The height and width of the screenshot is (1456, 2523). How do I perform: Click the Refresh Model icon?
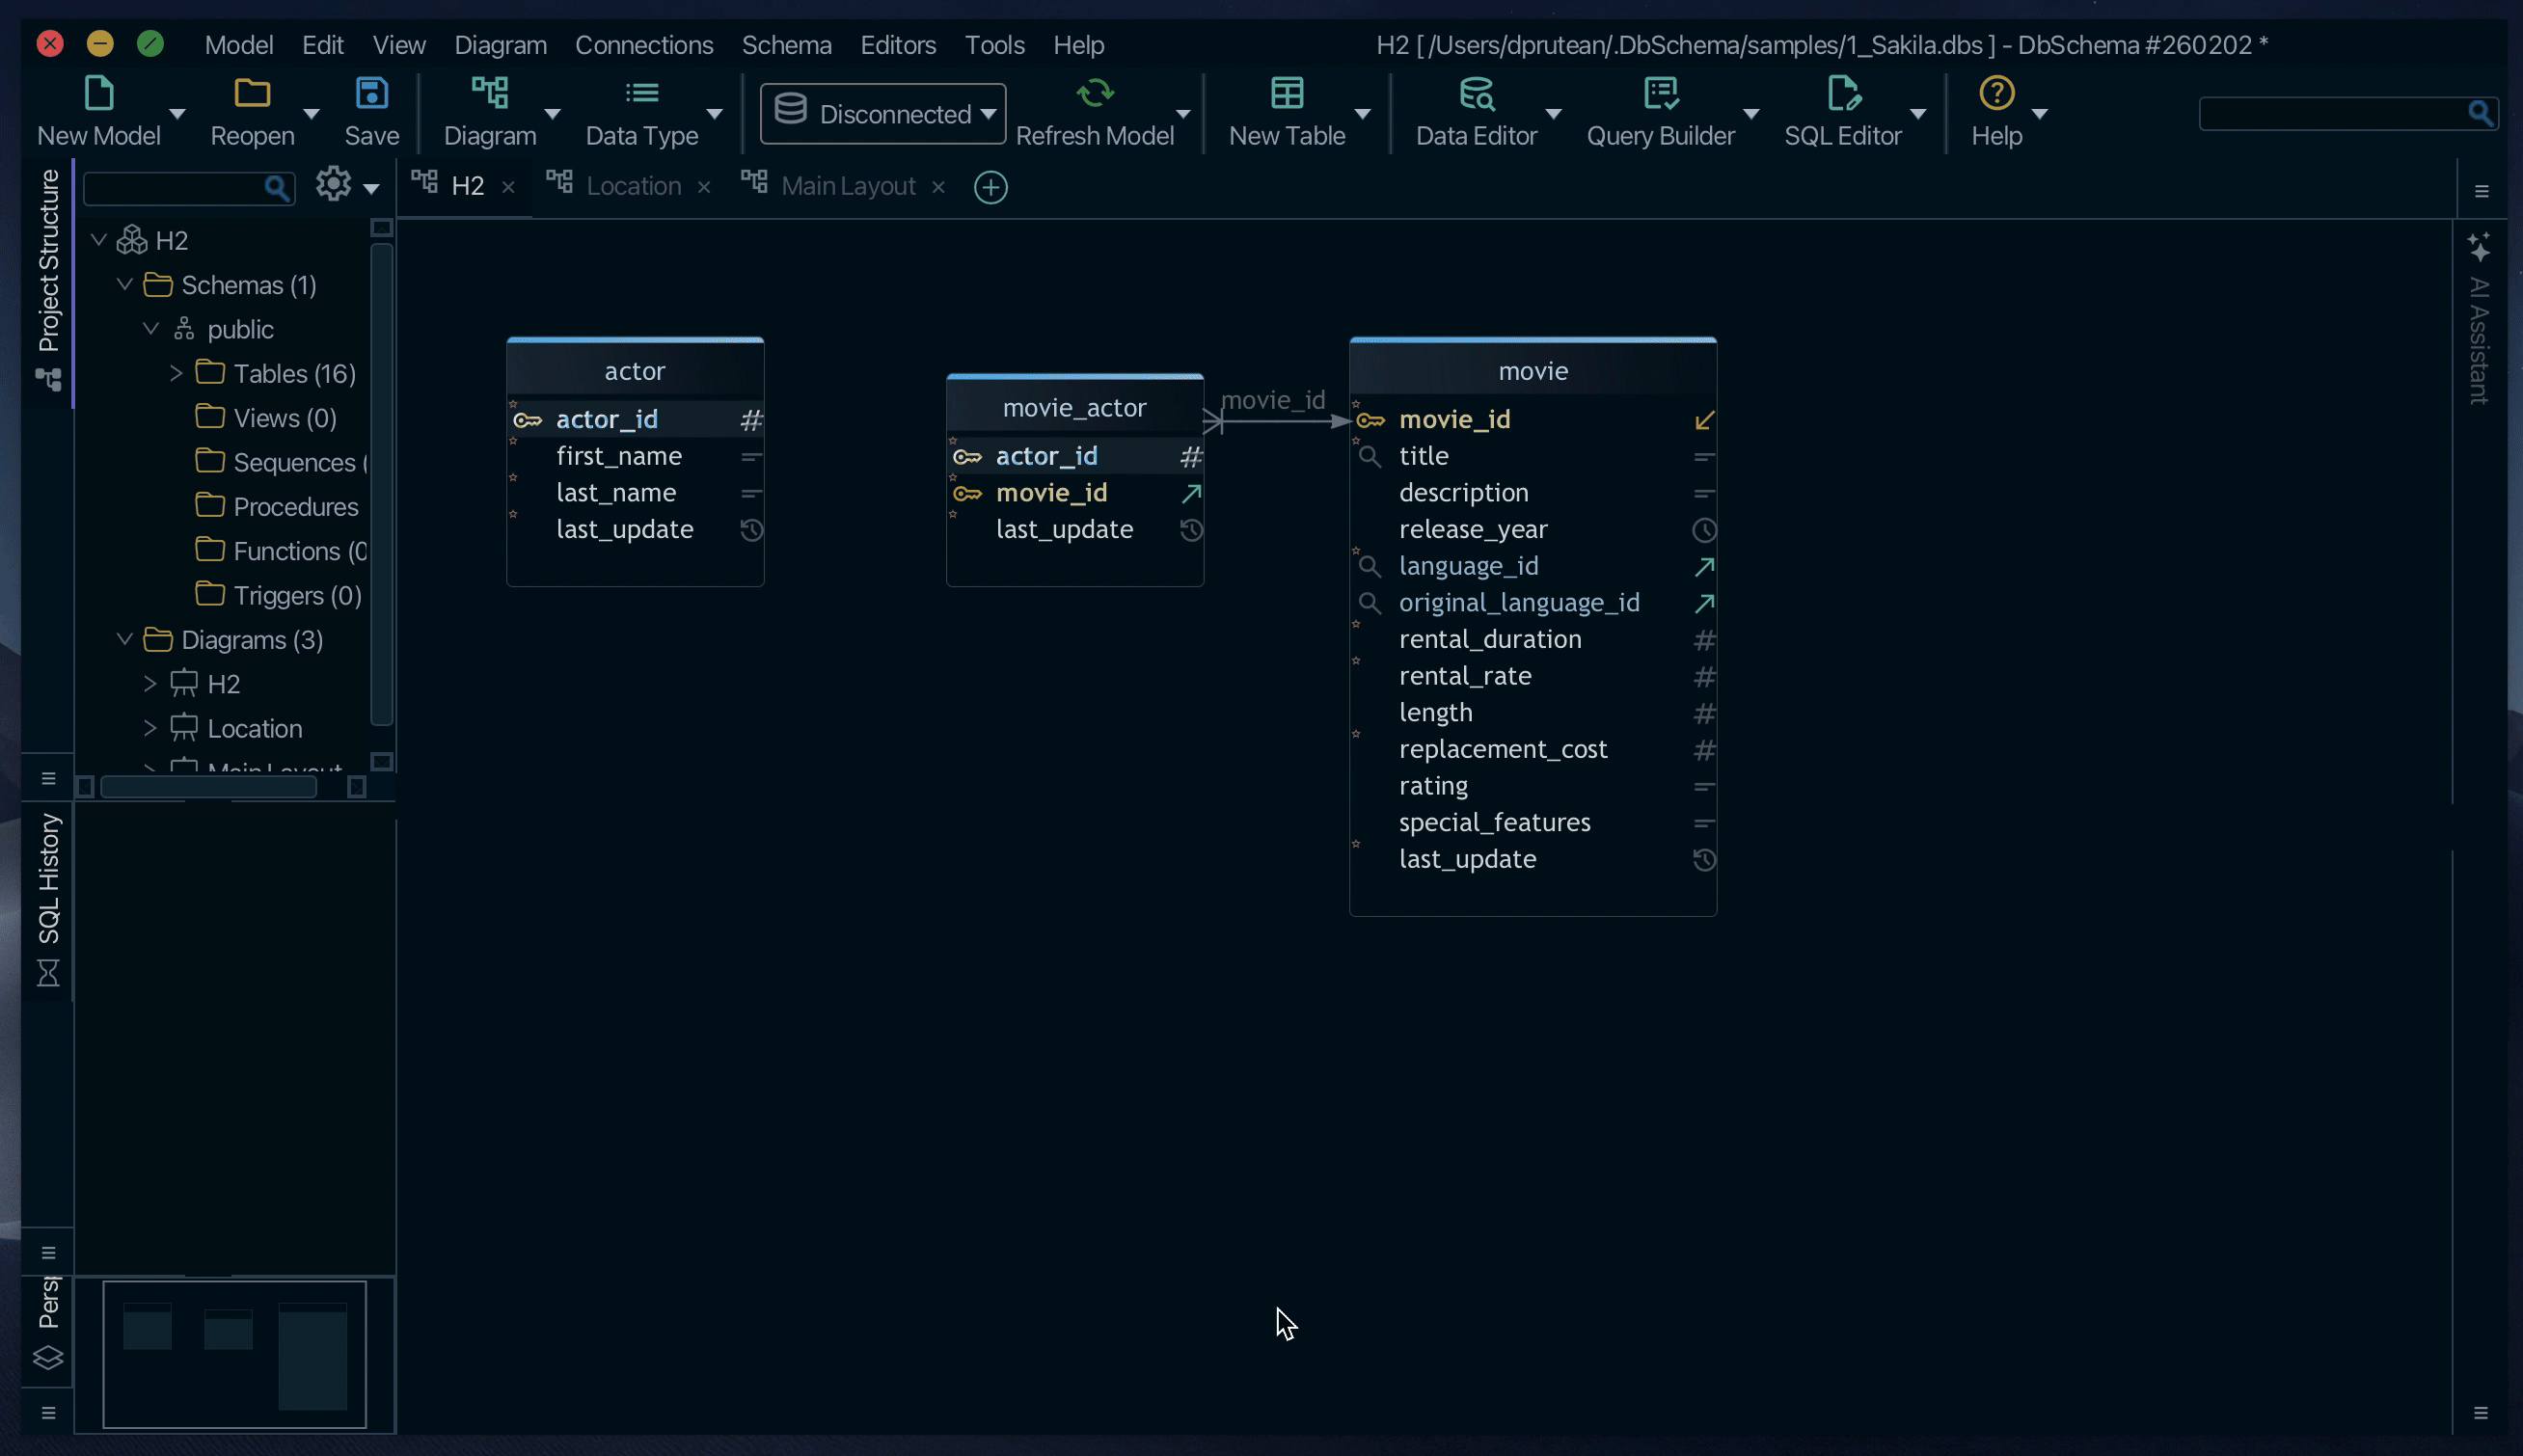click(1094, 94)
